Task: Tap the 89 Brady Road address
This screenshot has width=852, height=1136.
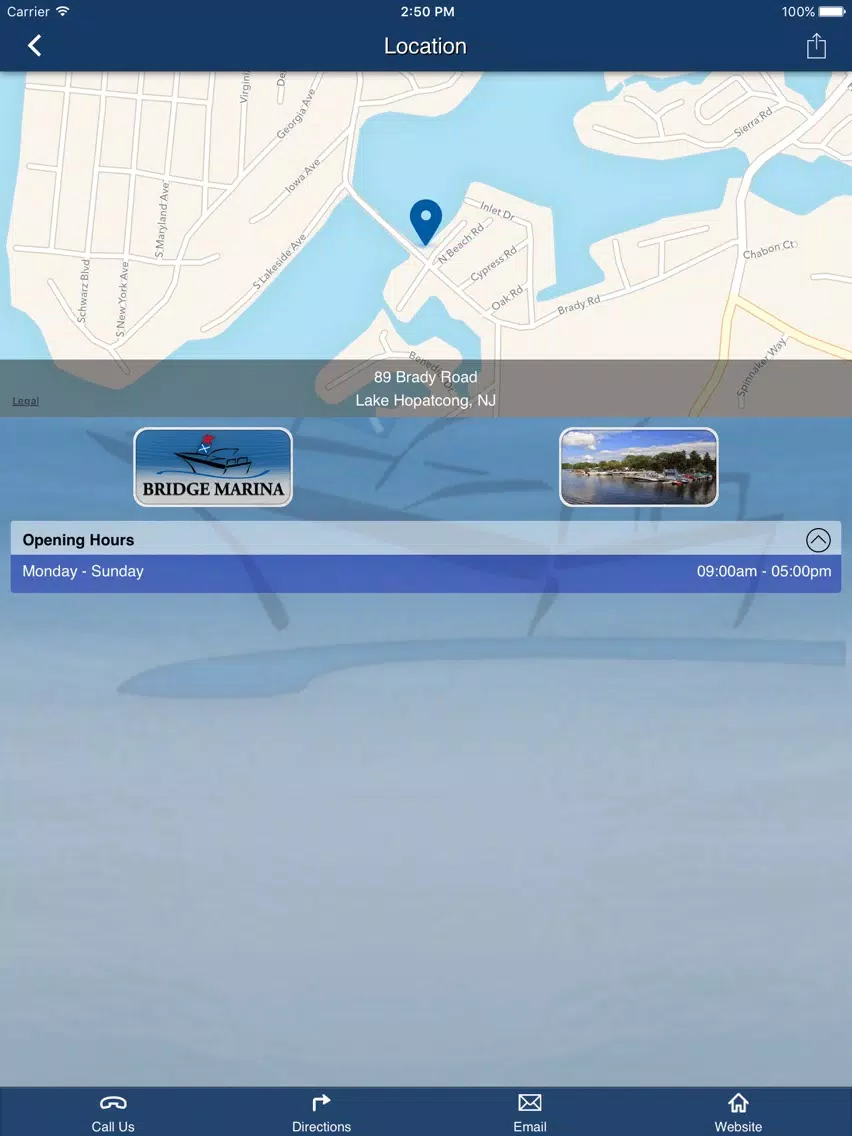Action: click(425, 377)
